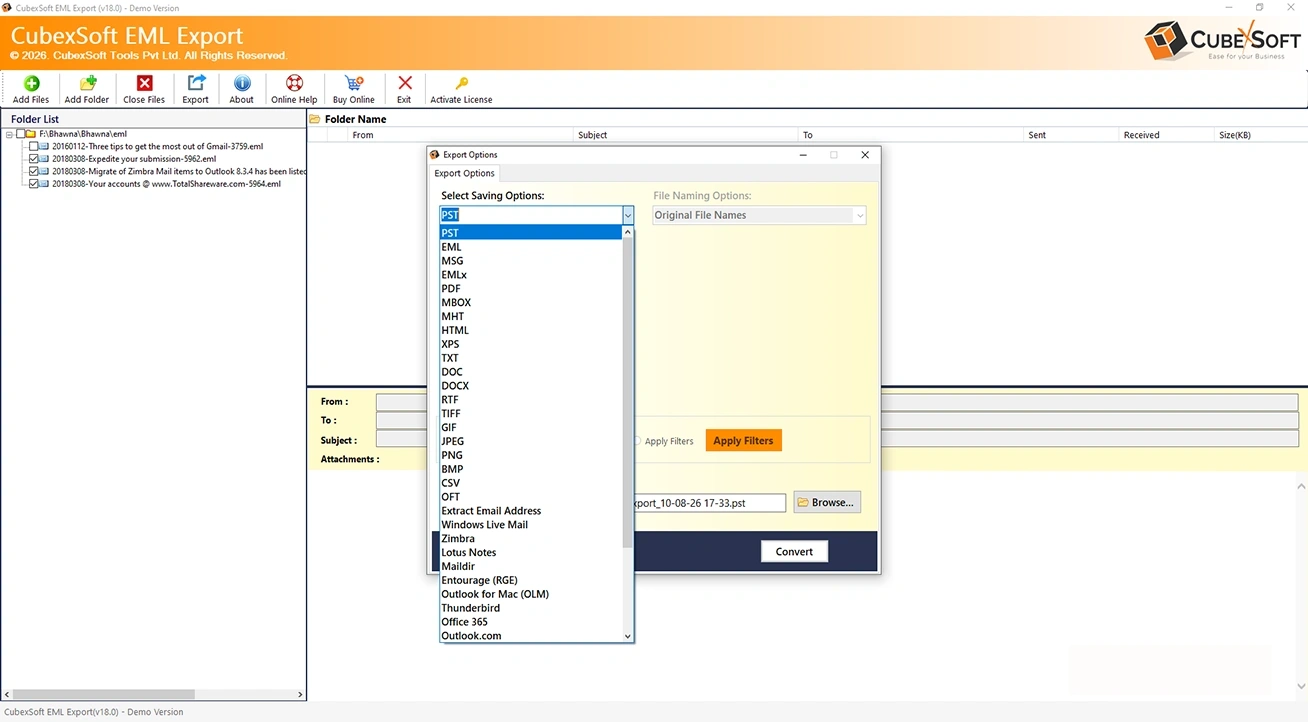Screen dimensions: 1308x722
Task: Choose Thunderbird from the format list
Action: [x=531, y=608]
